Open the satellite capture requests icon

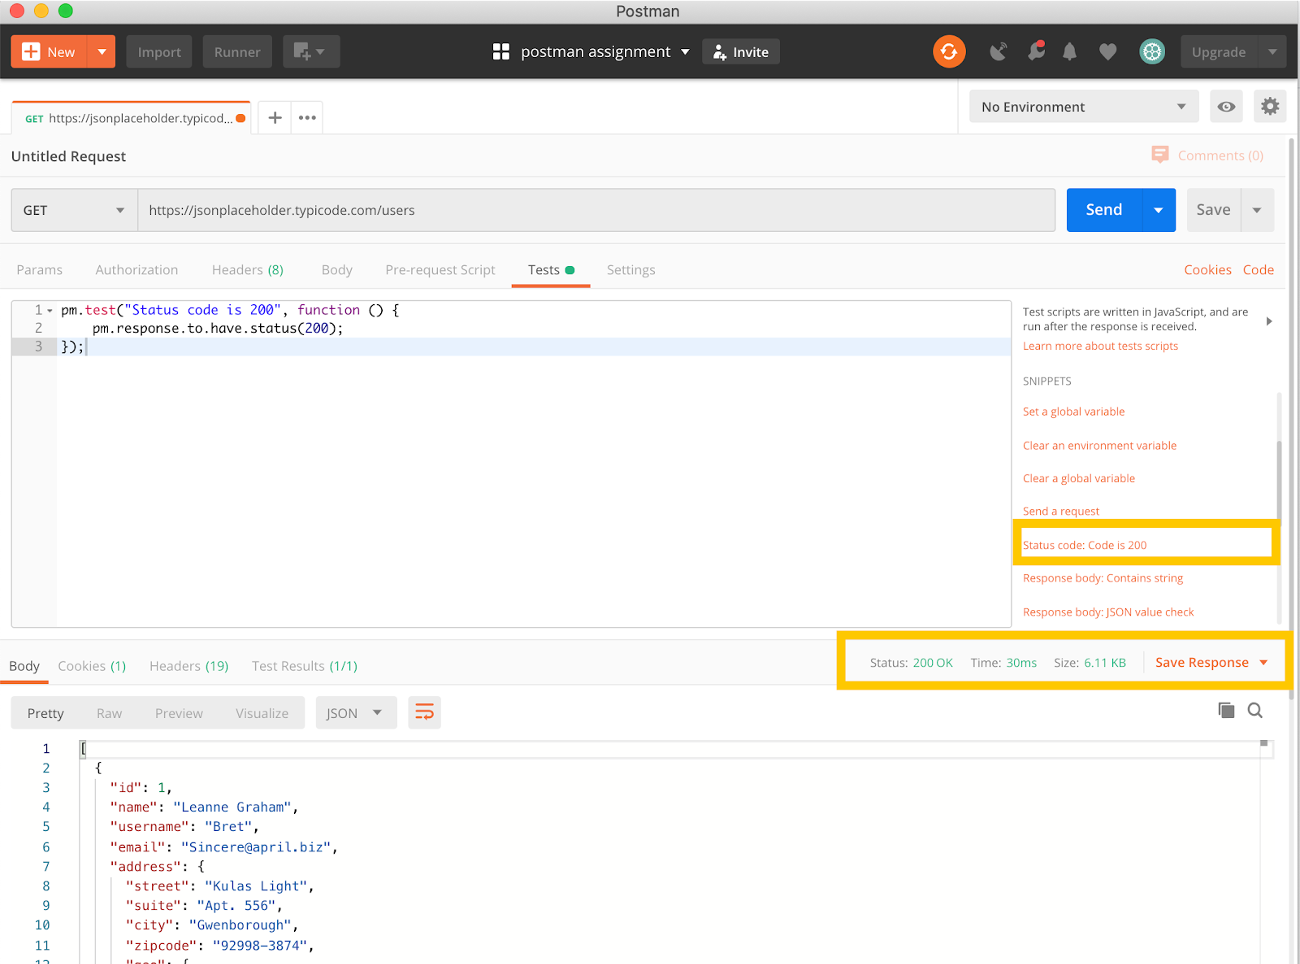point(998,52)
